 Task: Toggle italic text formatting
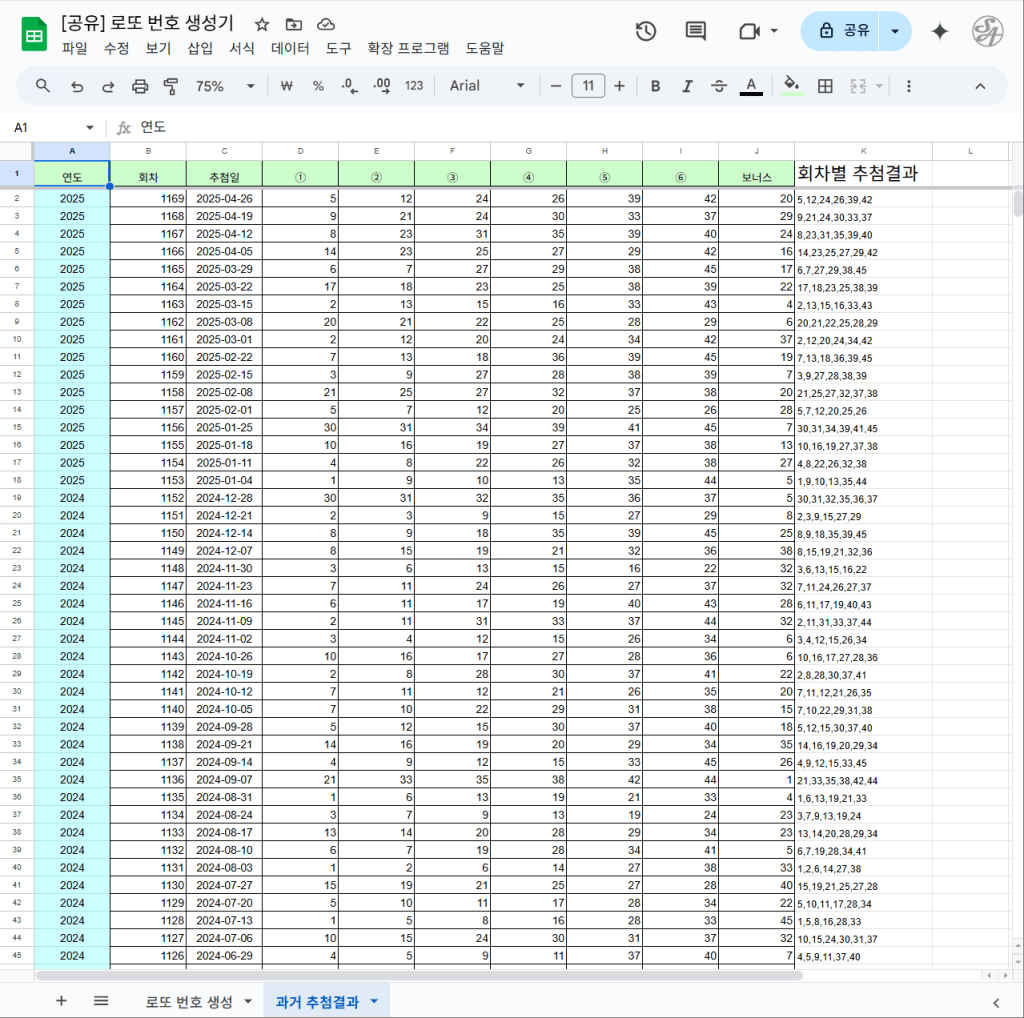(x=687, y=86)
